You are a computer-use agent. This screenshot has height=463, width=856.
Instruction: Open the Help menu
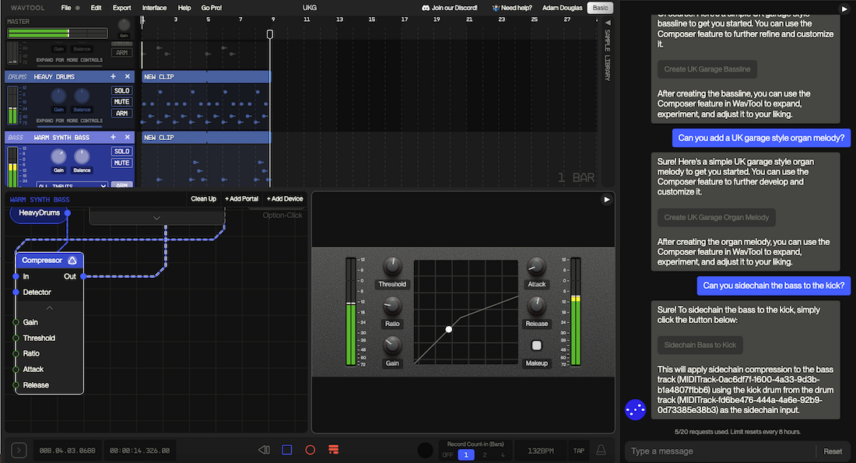point(185,8)
